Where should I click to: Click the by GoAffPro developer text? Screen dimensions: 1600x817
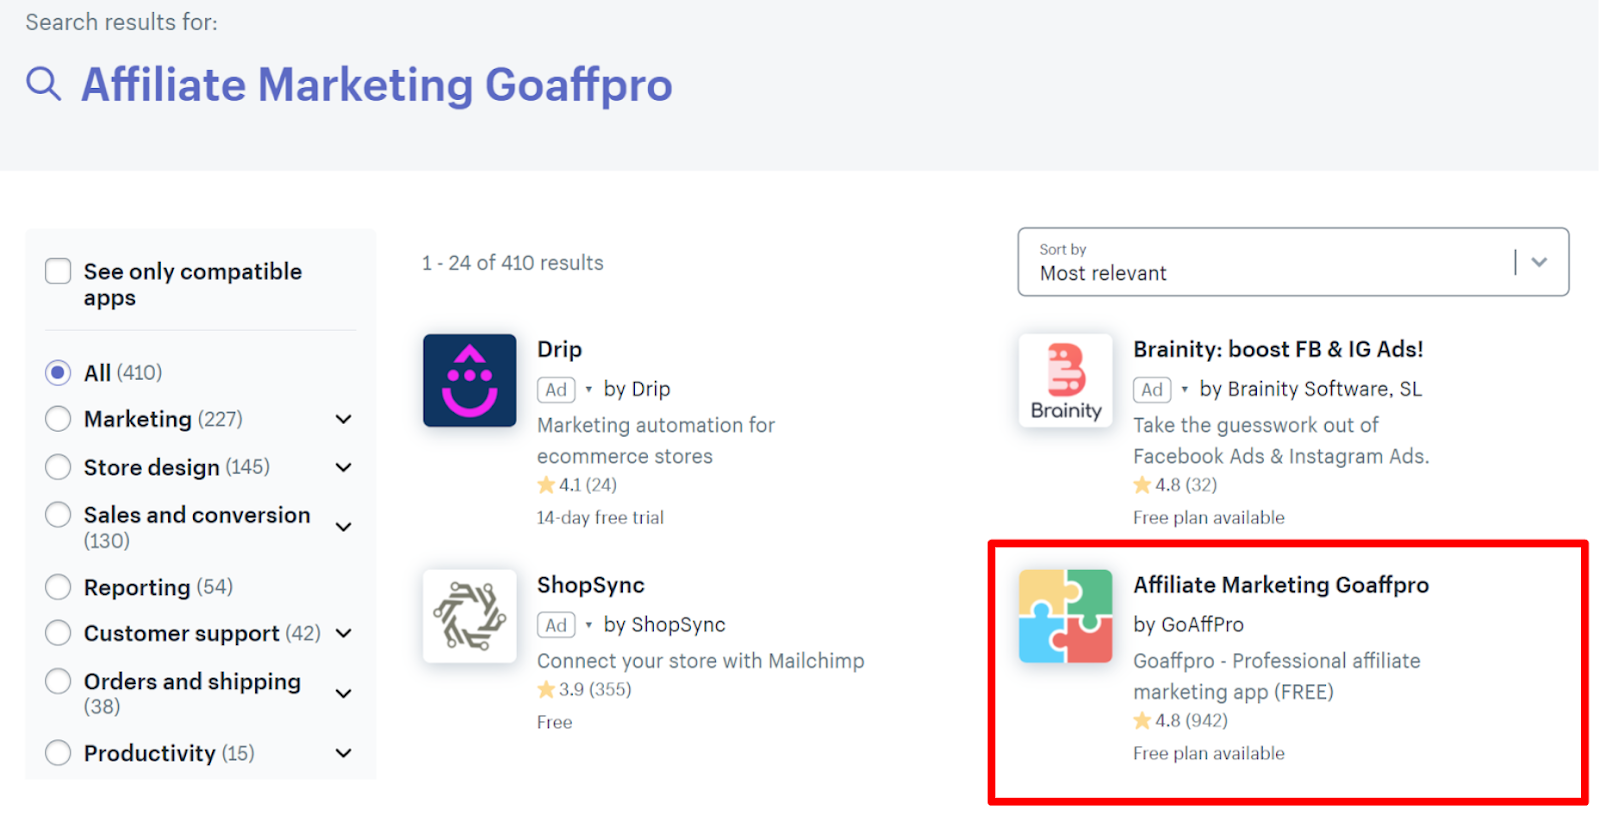[x=1188, y=625]
